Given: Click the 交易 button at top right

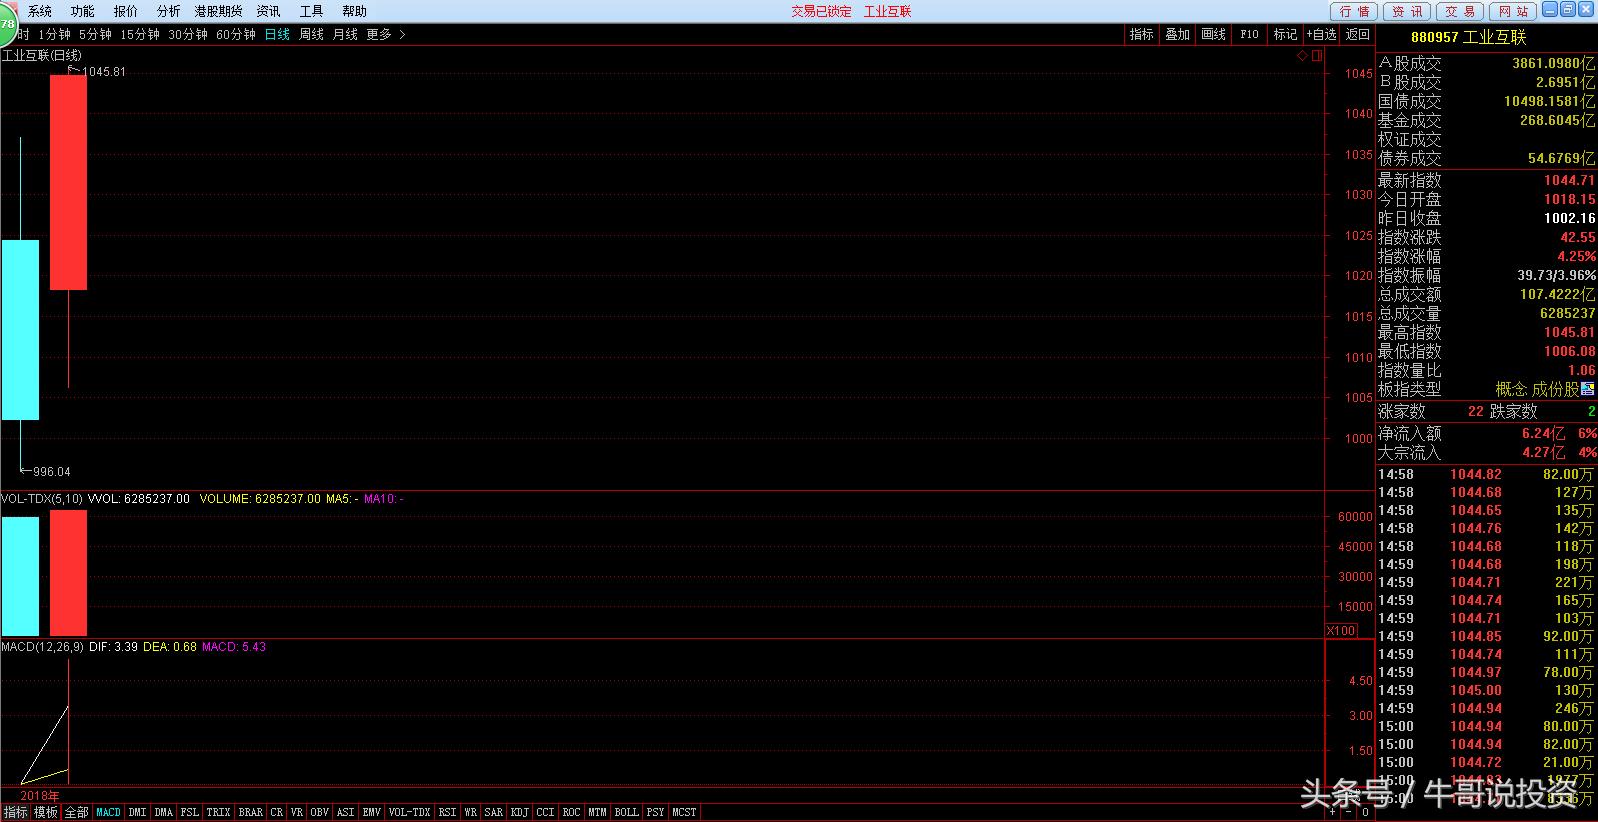Looking at the screenshot, I should click(1459, 11).
